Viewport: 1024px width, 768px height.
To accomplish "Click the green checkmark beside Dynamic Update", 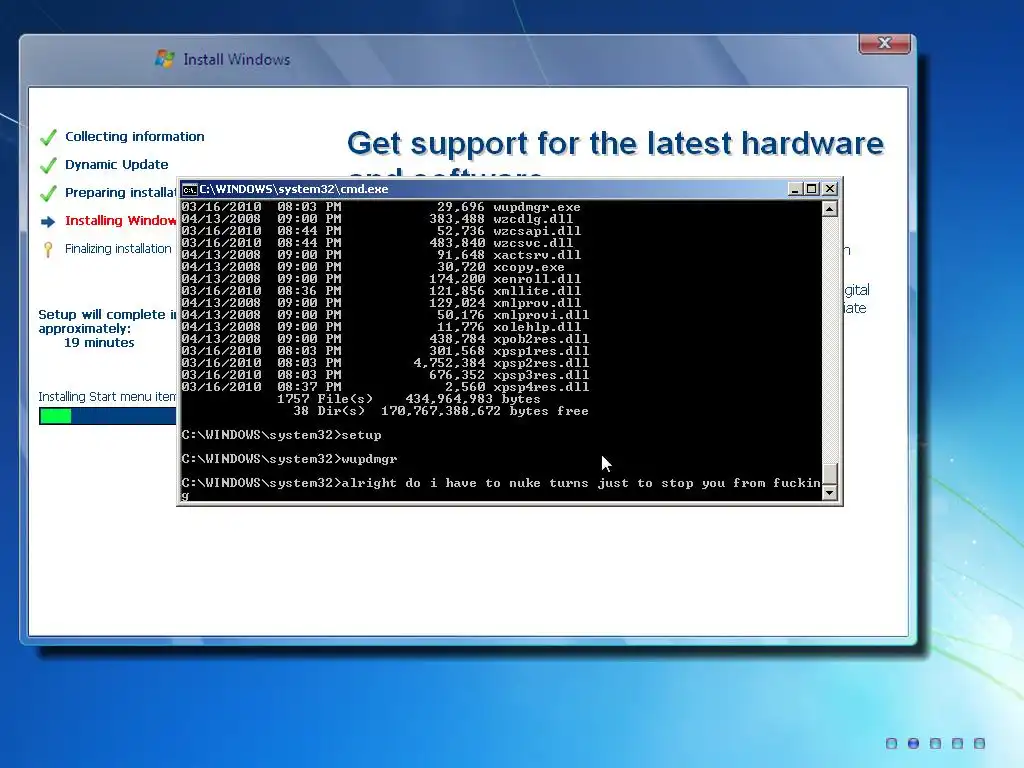I will tap(48, 165).
